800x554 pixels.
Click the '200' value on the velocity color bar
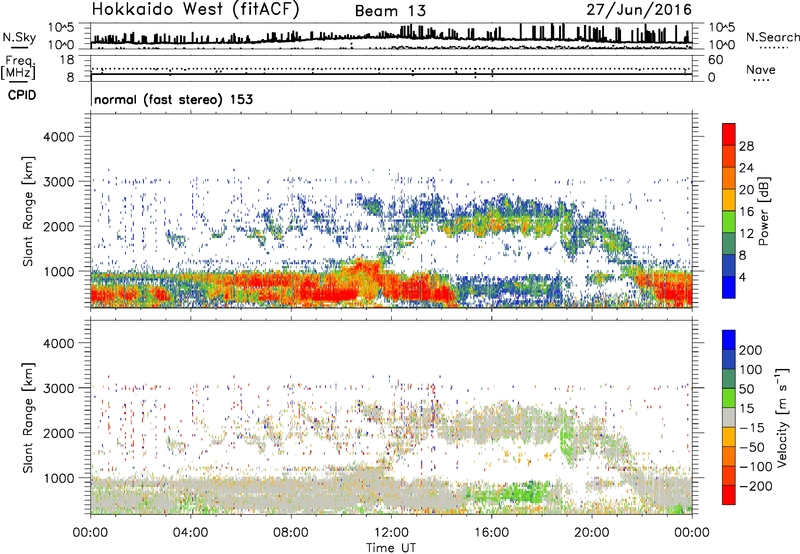tap(751, 350)
